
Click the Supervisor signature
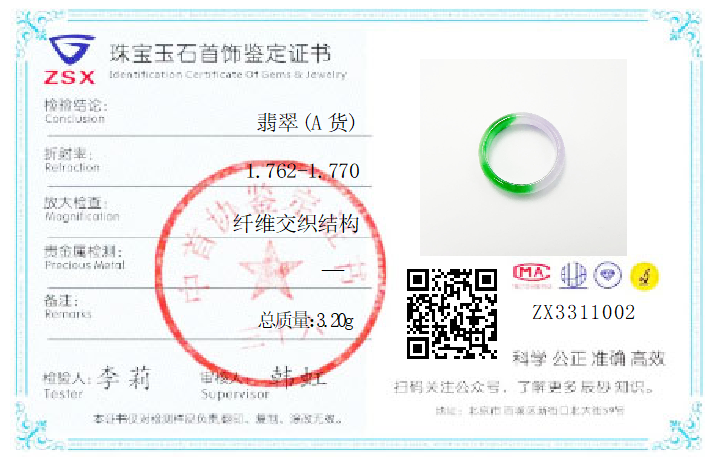point(297,377)
